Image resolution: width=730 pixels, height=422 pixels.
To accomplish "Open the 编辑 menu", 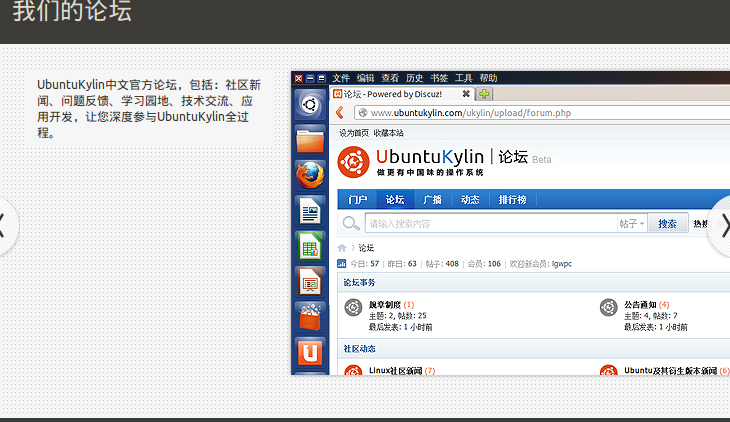I will point(365,78).
